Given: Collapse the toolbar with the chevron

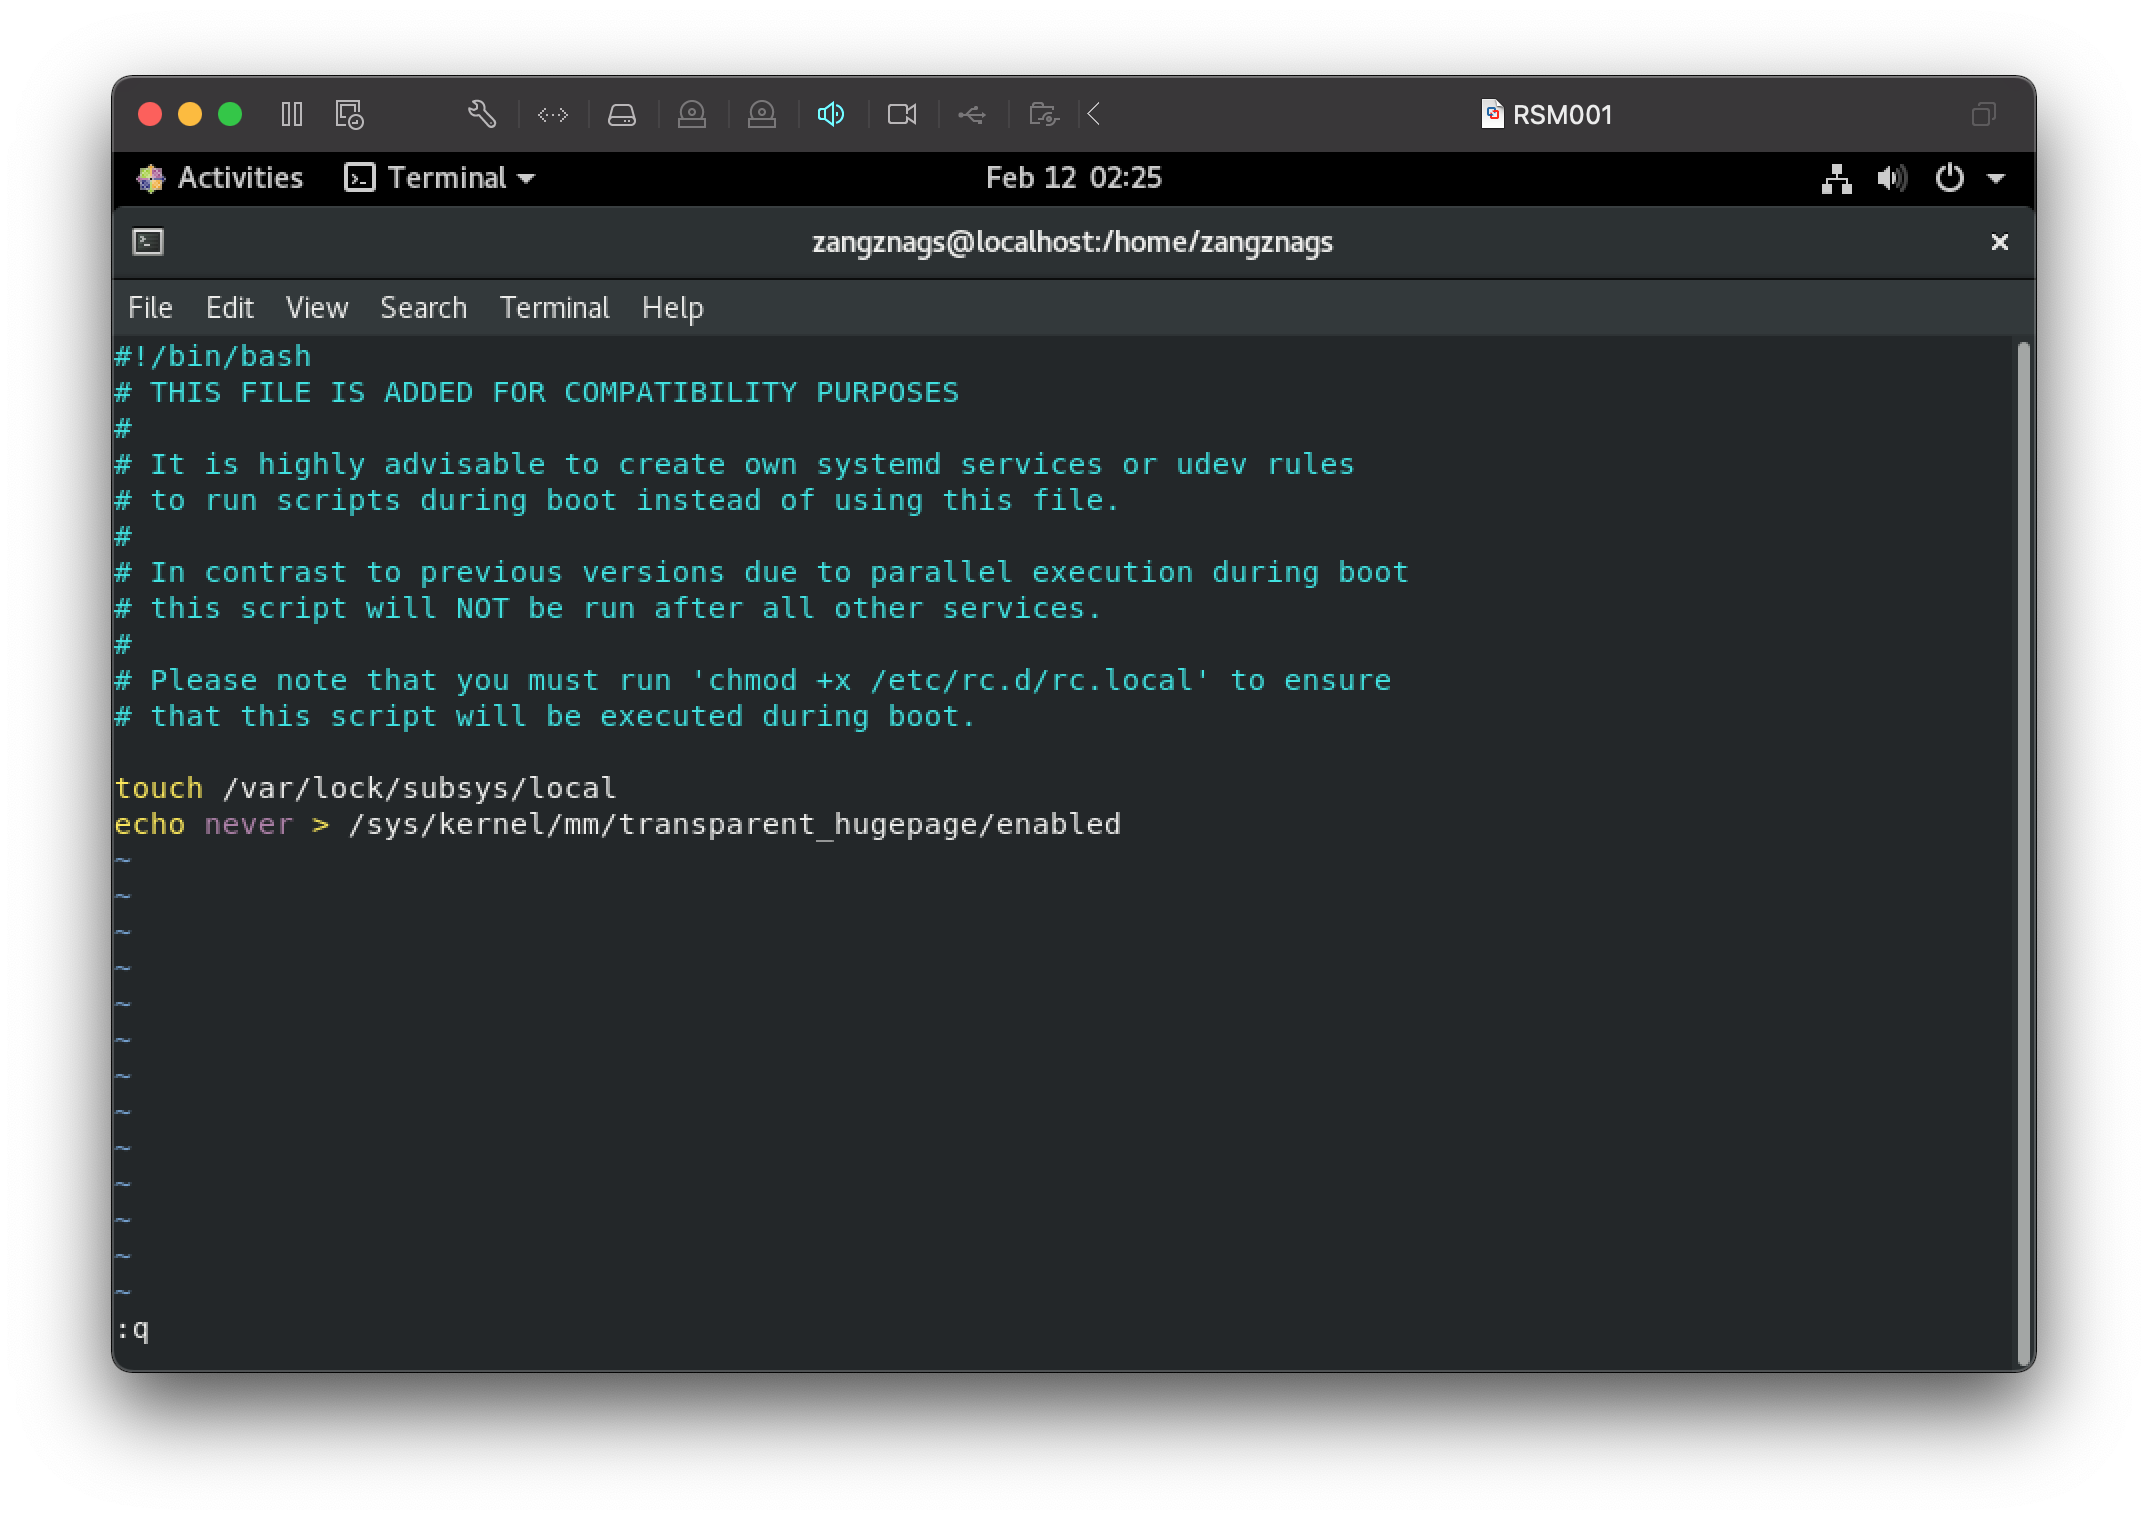Looking at the screenshot, I should (x=1094, y=115).
